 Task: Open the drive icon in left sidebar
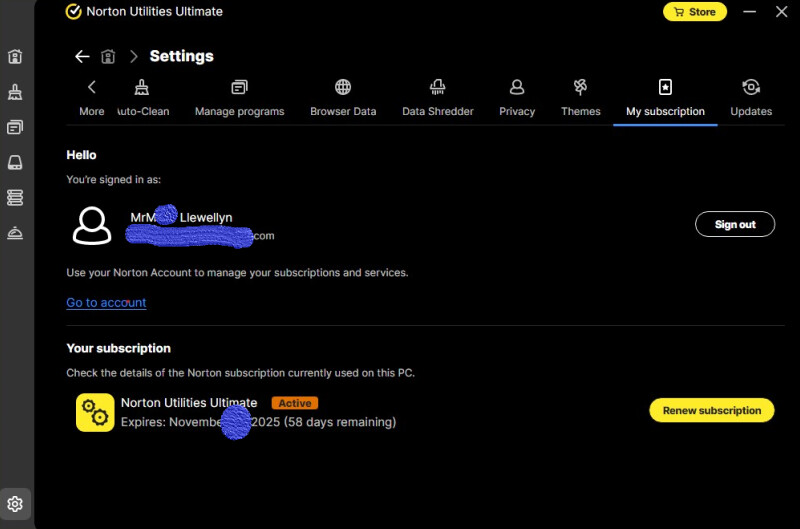15,162
